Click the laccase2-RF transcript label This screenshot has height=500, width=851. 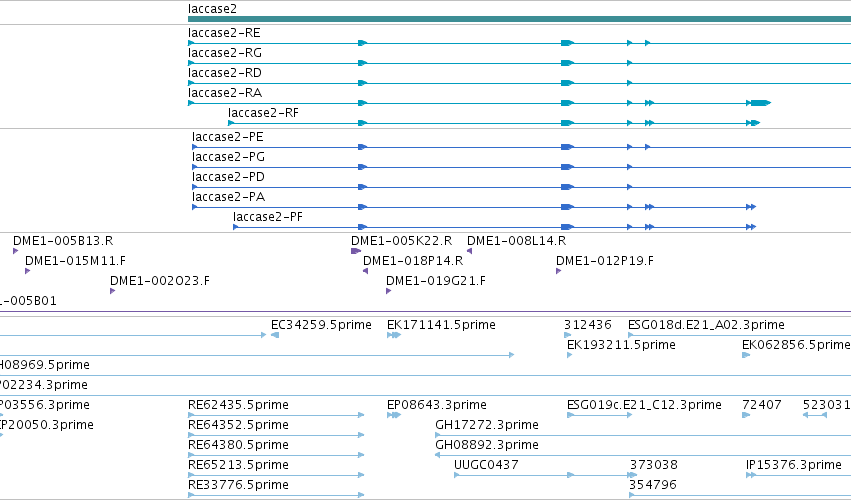263,113
